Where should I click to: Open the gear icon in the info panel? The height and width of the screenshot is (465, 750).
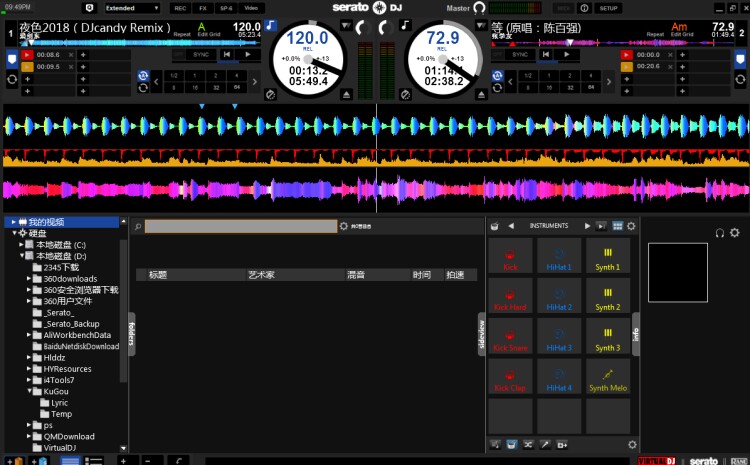pyautogui.click(x=735, y=233)
